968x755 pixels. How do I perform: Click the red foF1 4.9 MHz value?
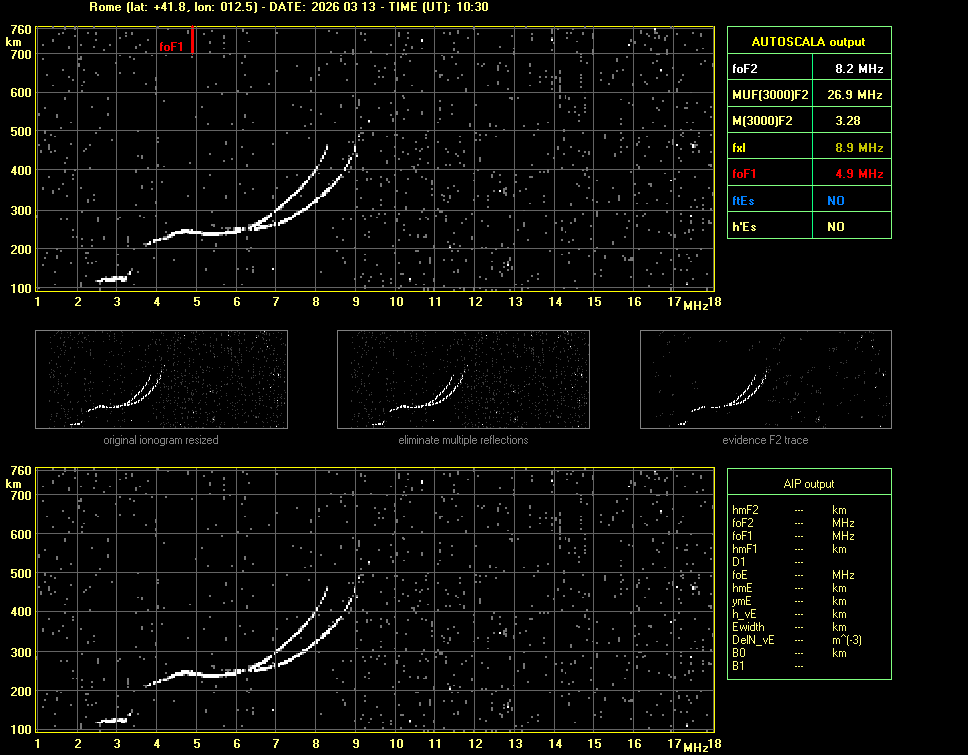[x=859, y=174]
